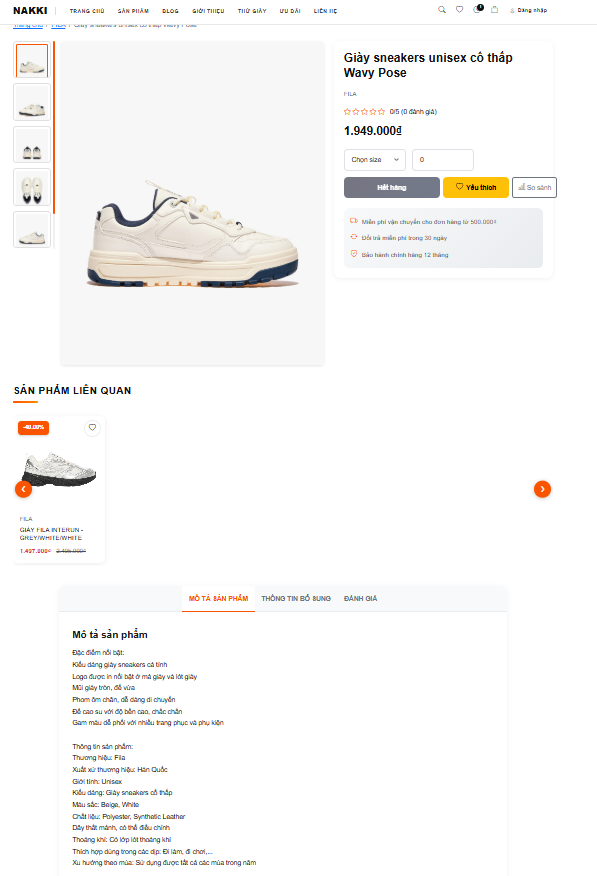Switch to ĐÁNH GIÁ tab
The image size is (597, 876).
(x=360, y=598)
